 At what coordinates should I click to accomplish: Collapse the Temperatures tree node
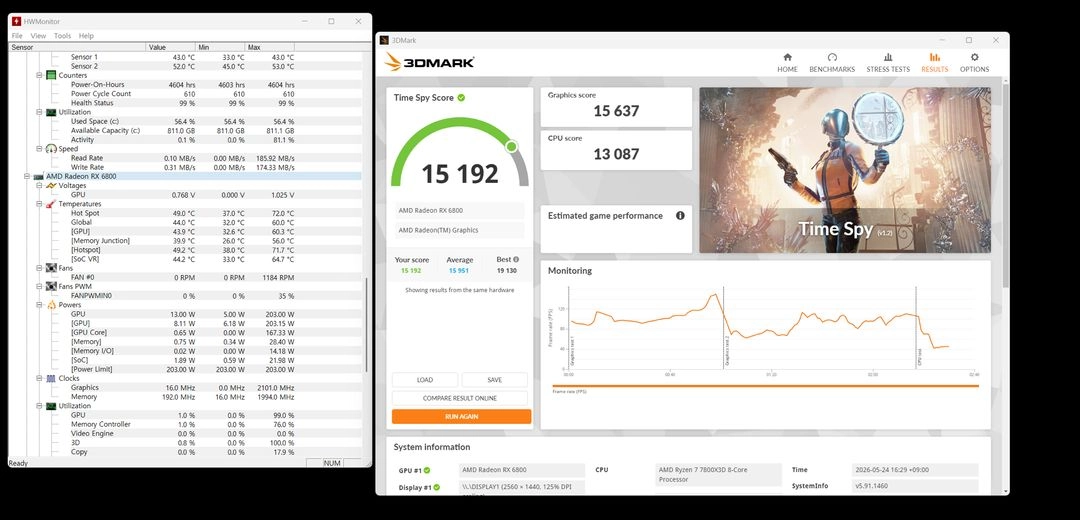point(39,204)
